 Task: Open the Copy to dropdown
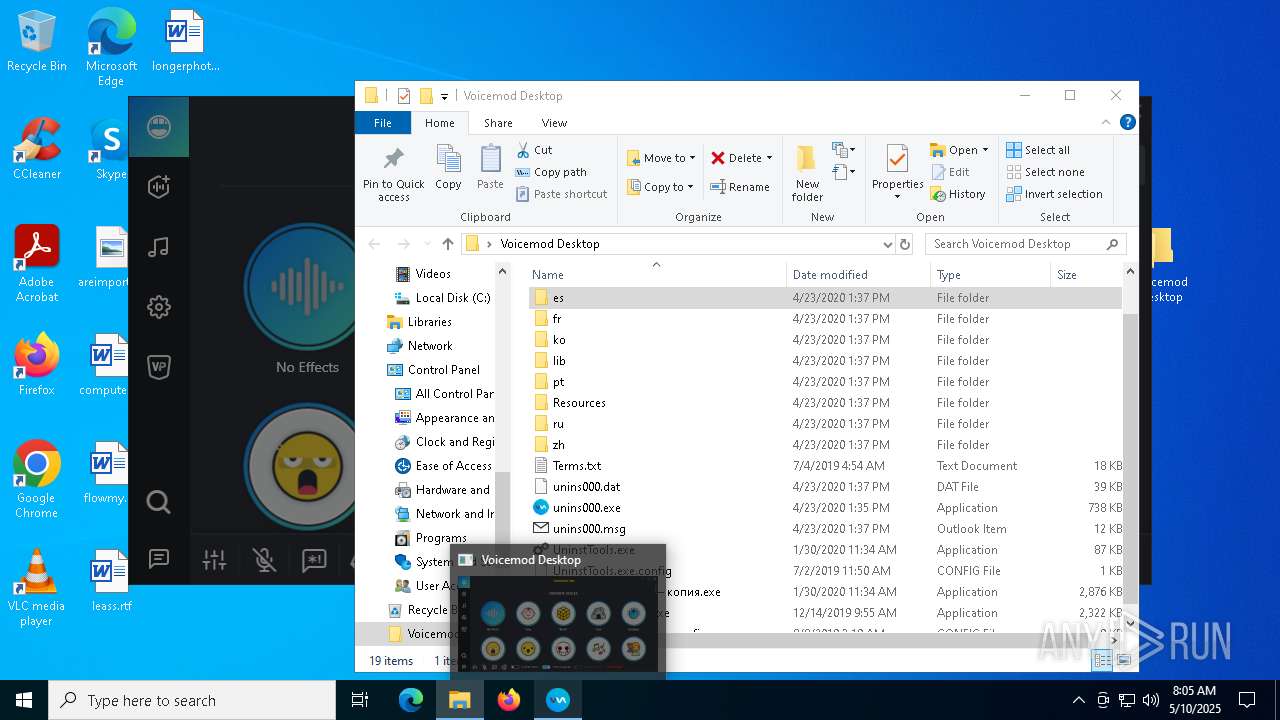coord(660,187)
